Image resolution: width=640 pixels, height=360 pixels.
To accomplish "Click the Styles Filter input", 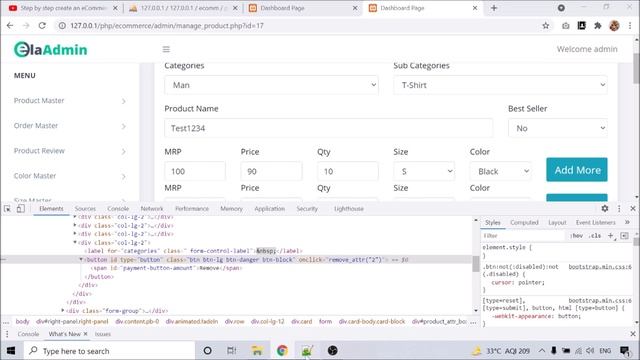I will point(523,236).
